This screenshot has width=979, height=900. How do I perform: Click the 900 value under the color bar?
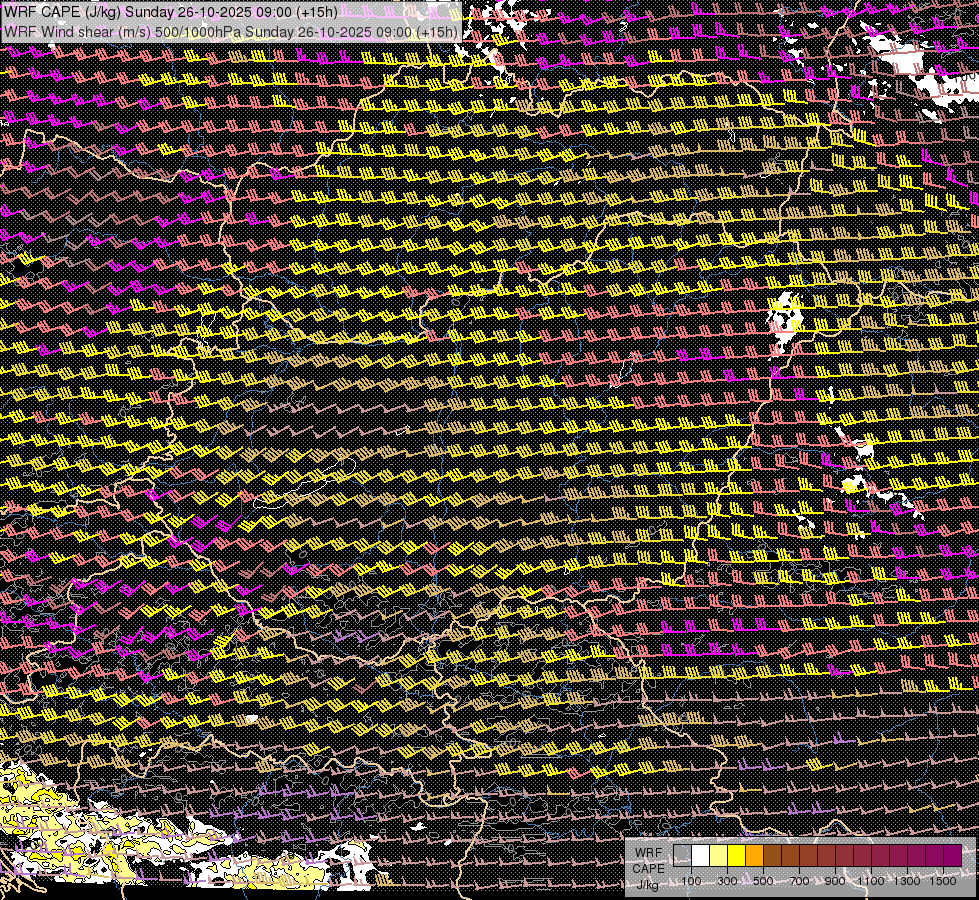click(x=835, y=881)
